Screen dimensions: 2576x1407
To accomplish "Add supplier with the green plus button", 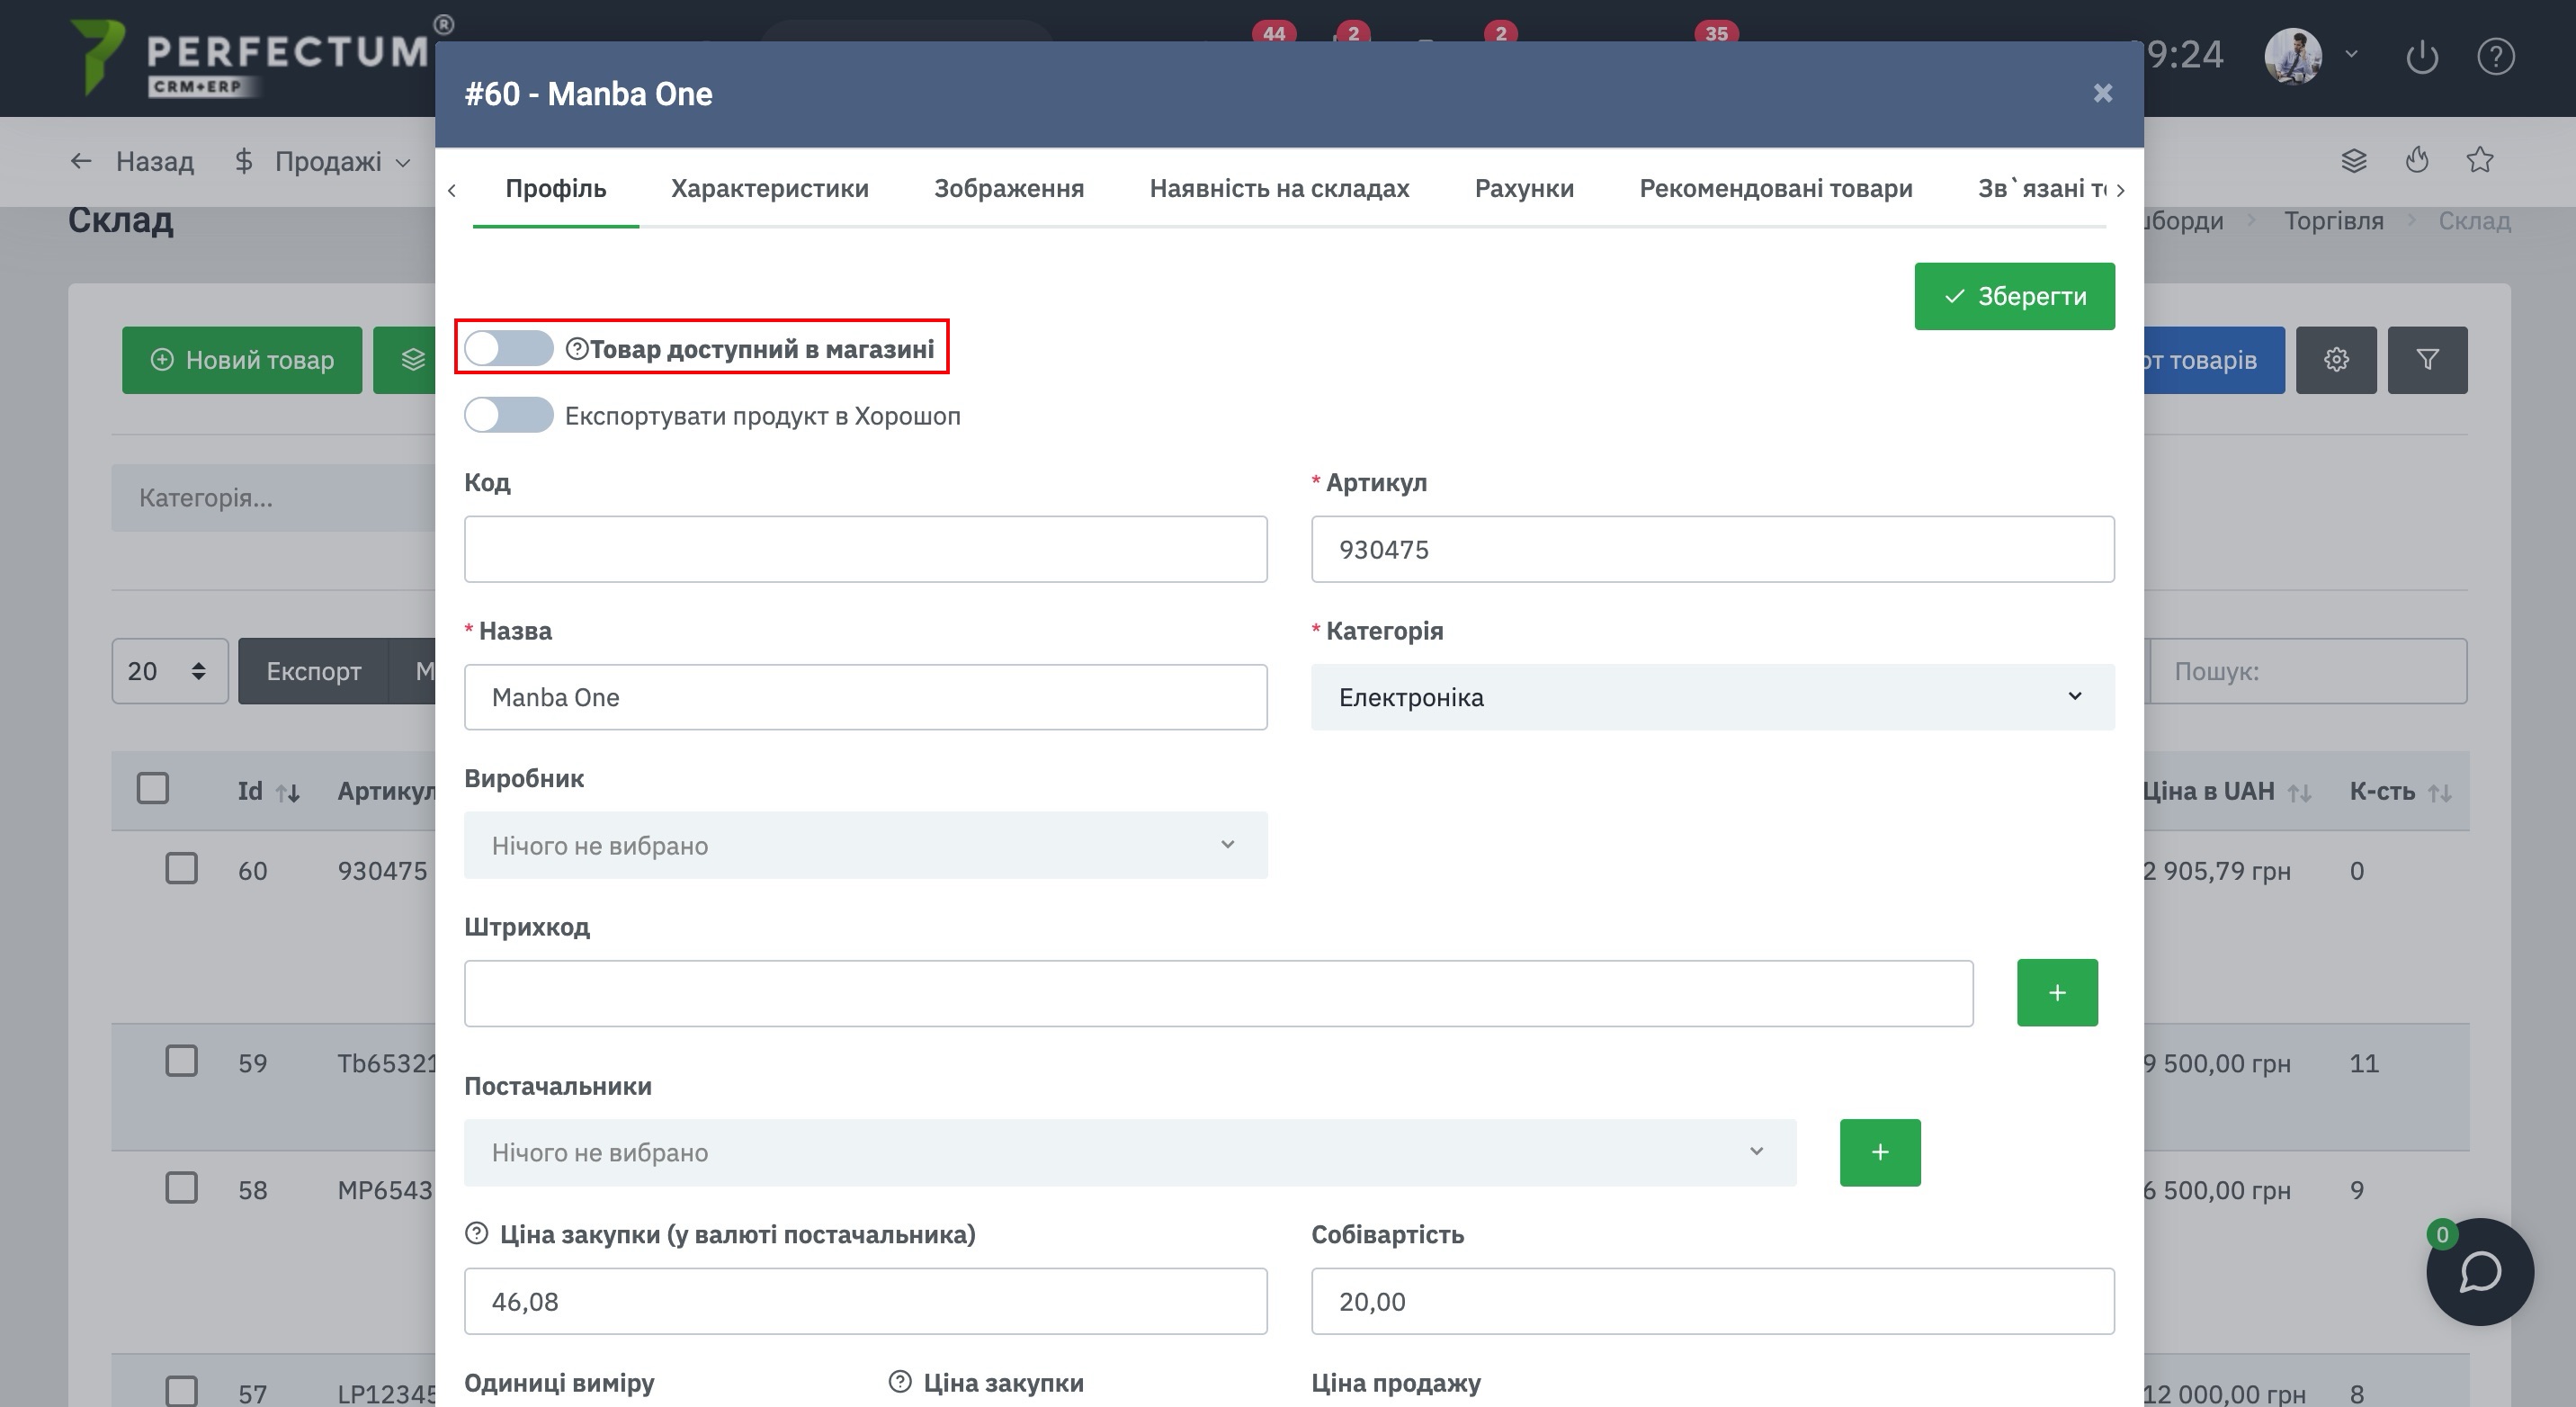I will coord(1880,1152).
